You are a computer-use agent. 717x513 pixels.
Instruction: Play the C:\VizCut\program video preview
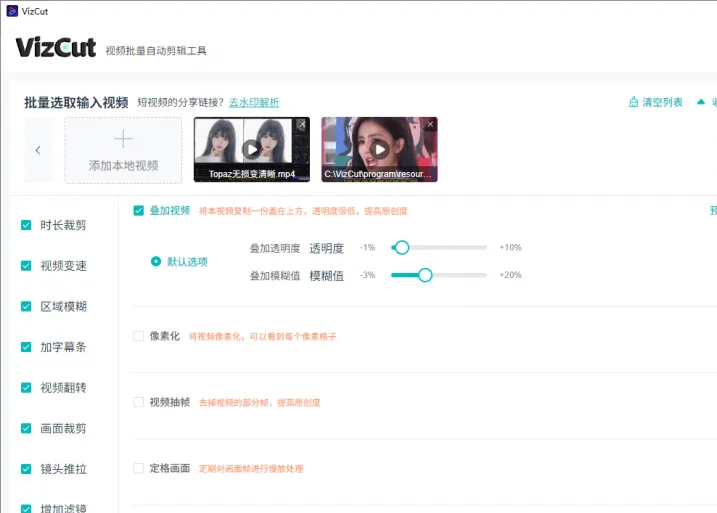pos(379,149)
